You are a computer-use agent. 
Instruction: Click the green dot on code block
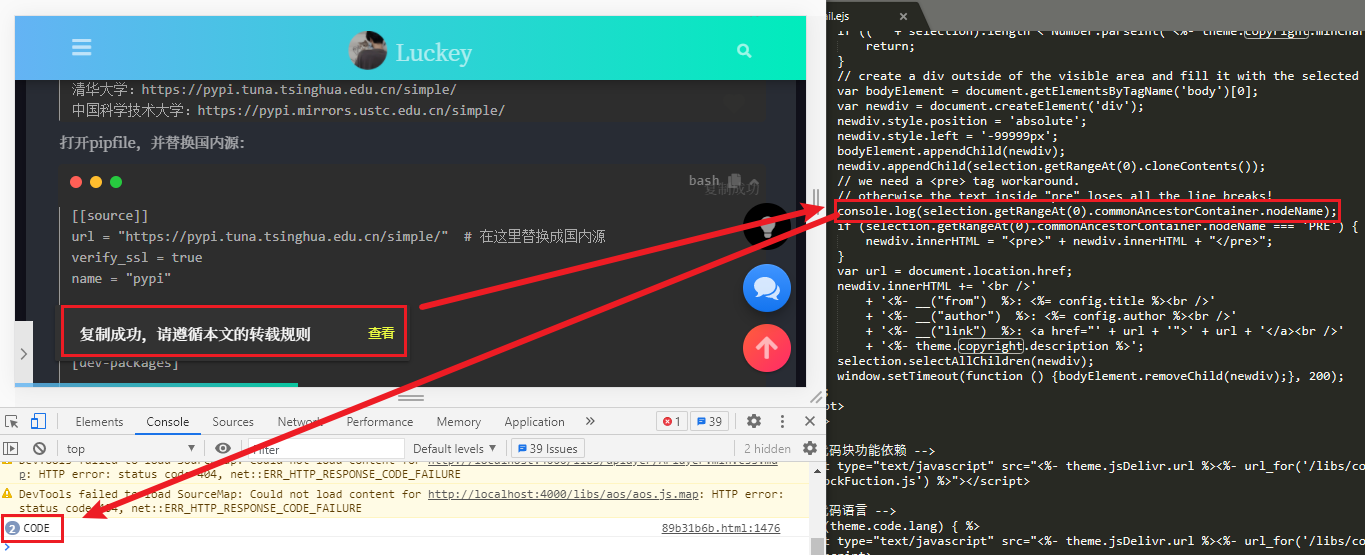pos(116,182)
